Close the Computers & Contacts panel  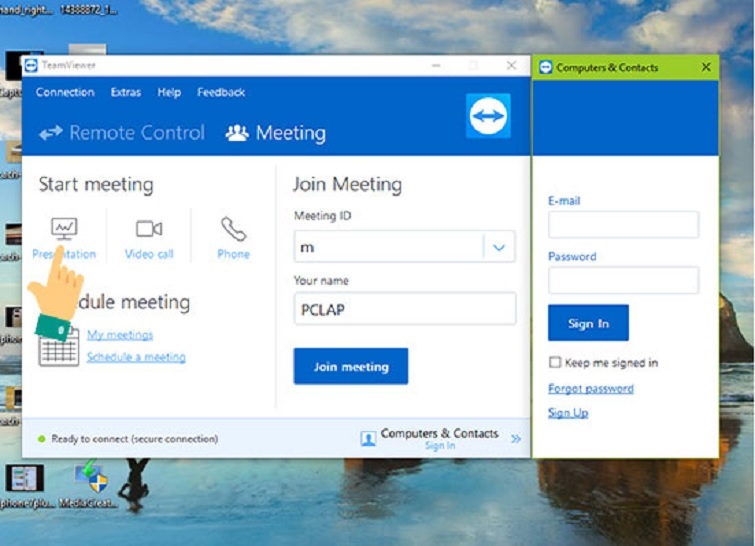(706, 67)
